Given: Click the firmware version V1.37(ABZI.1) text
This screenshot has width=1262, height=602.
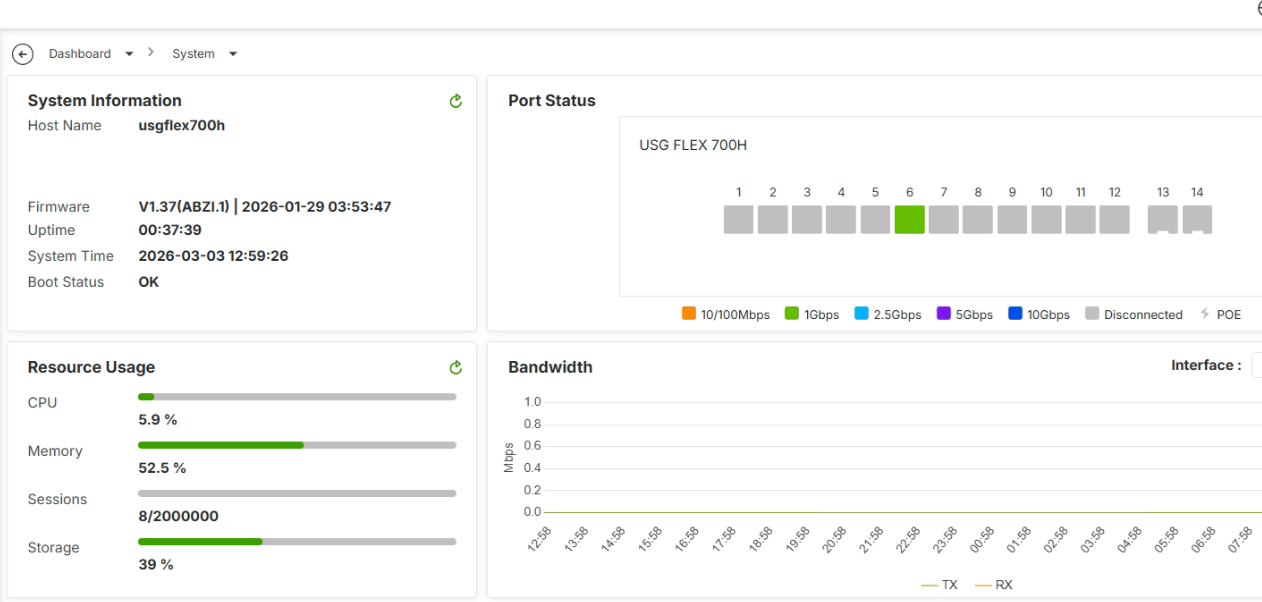Looking at the screenshot, I should coord(185,207).
